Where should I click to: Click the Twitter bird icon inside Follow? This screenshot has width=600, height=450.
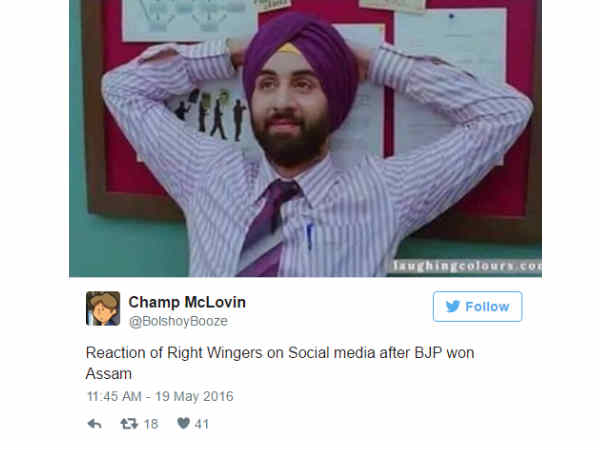[453, 306]
